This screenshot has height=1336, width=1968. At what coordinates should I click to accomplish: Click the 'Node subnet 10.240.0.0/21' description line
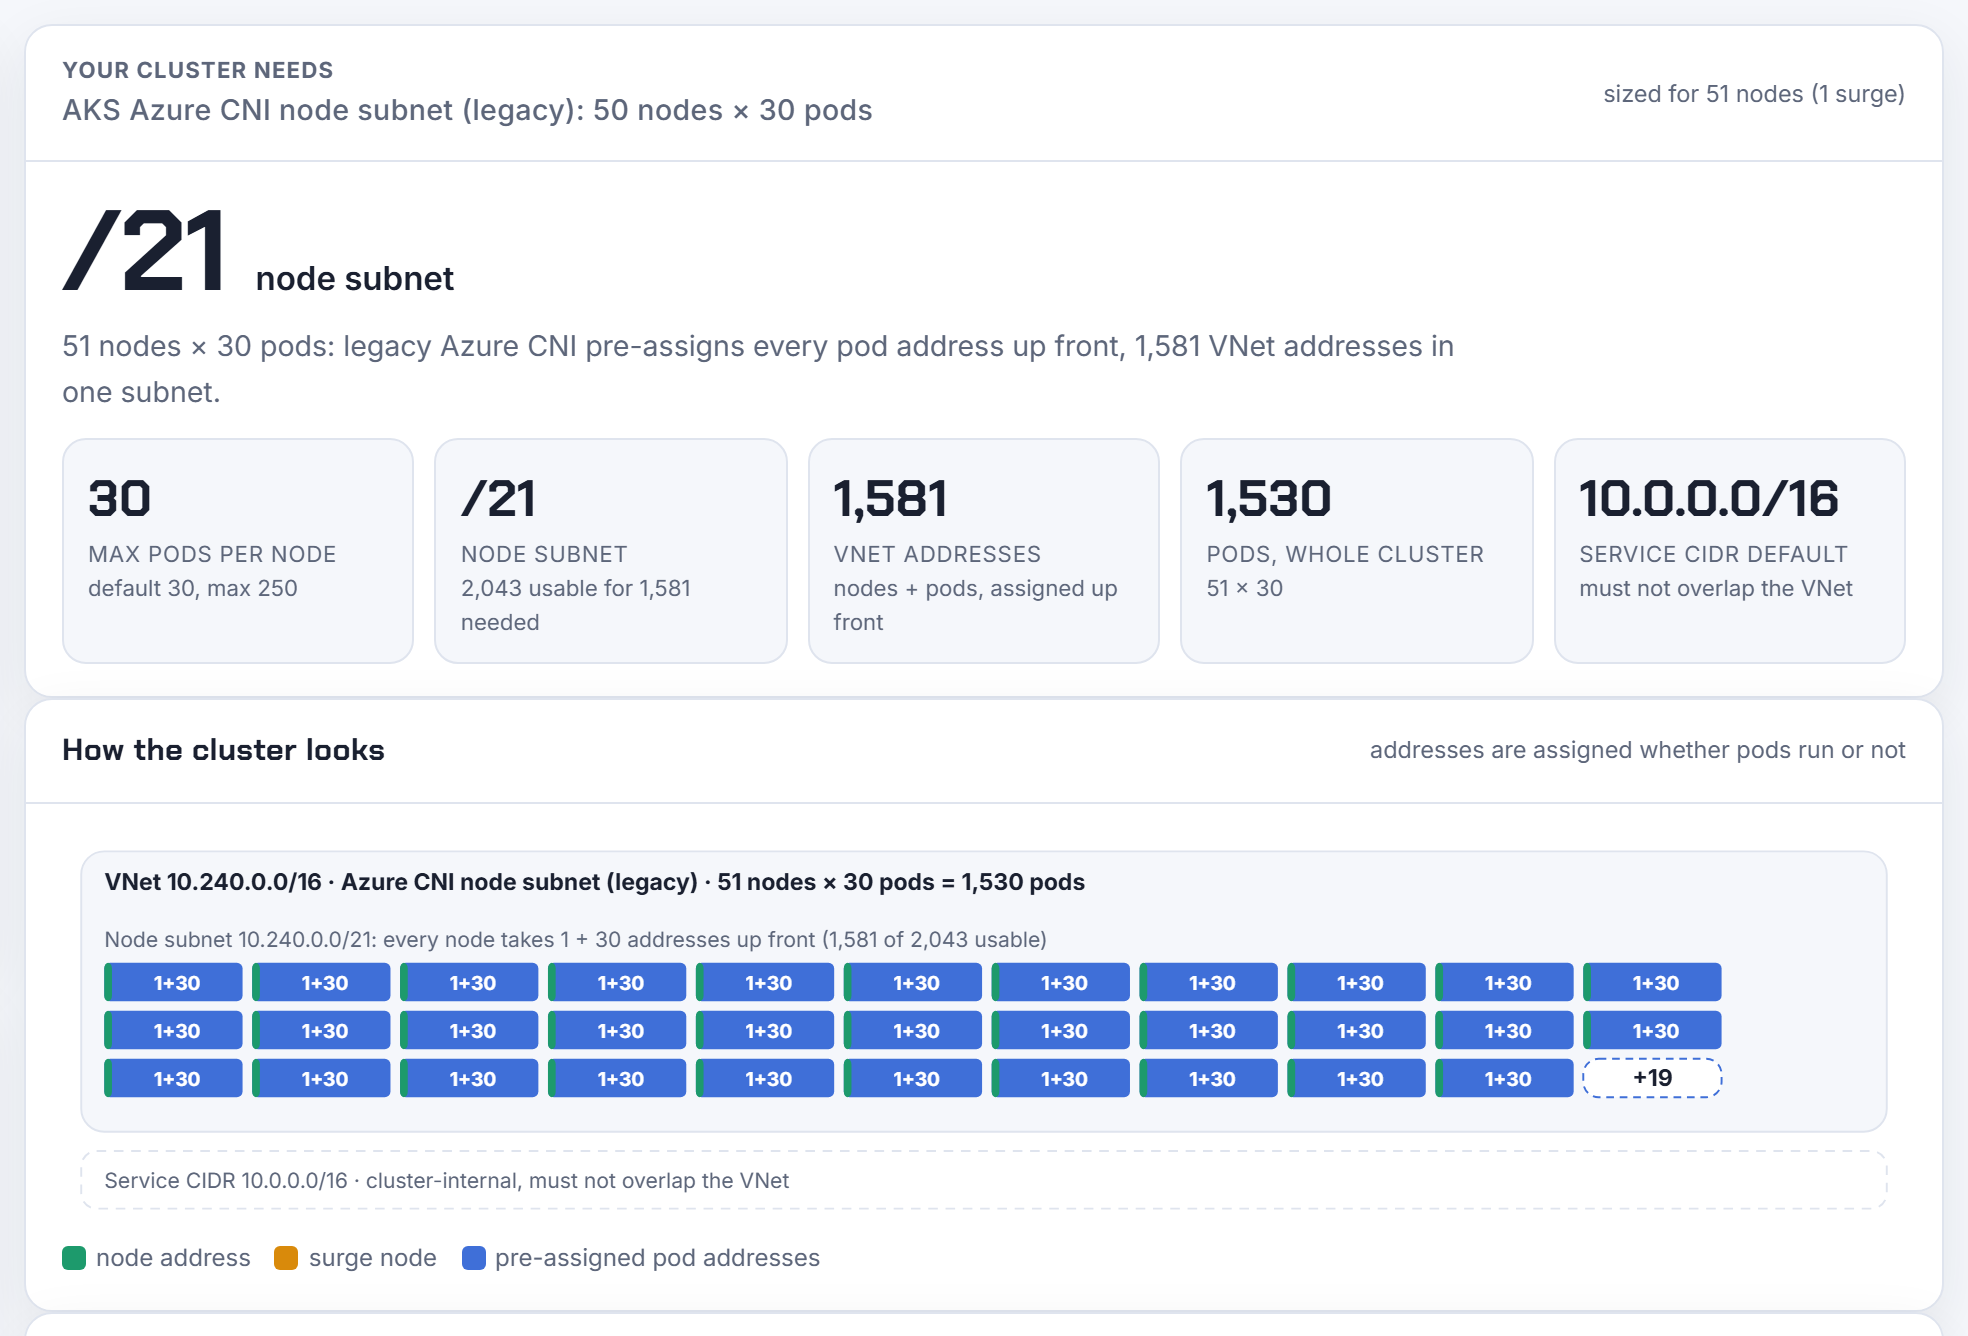click(576, 940)
